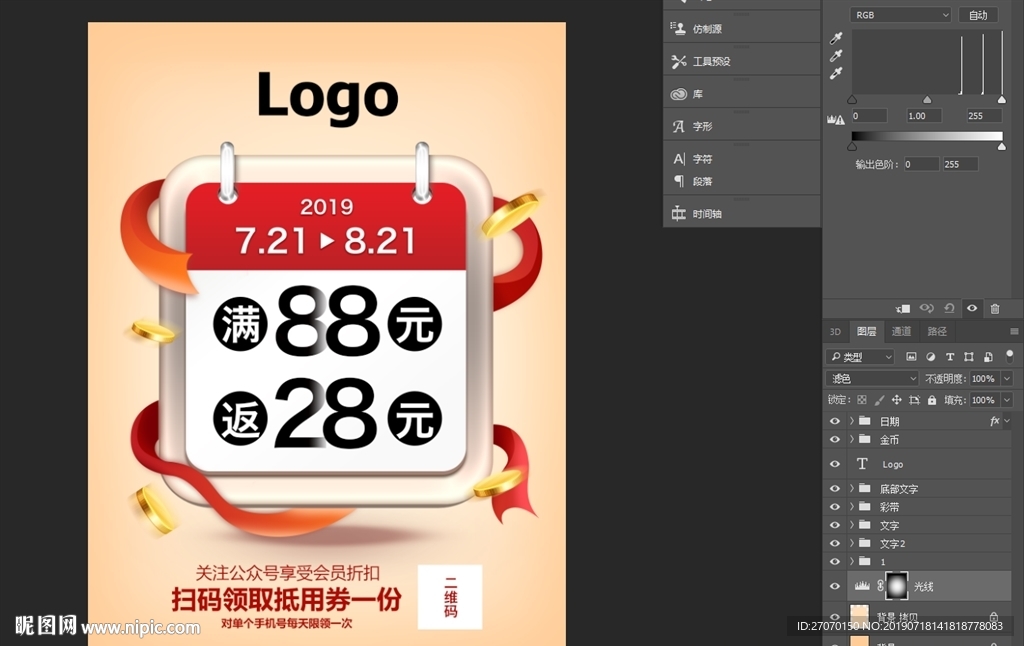The width and height of the screenshot is (1024, 646).
Task: Hide the 文字 layer group
Action: click(x=835, y=525)
